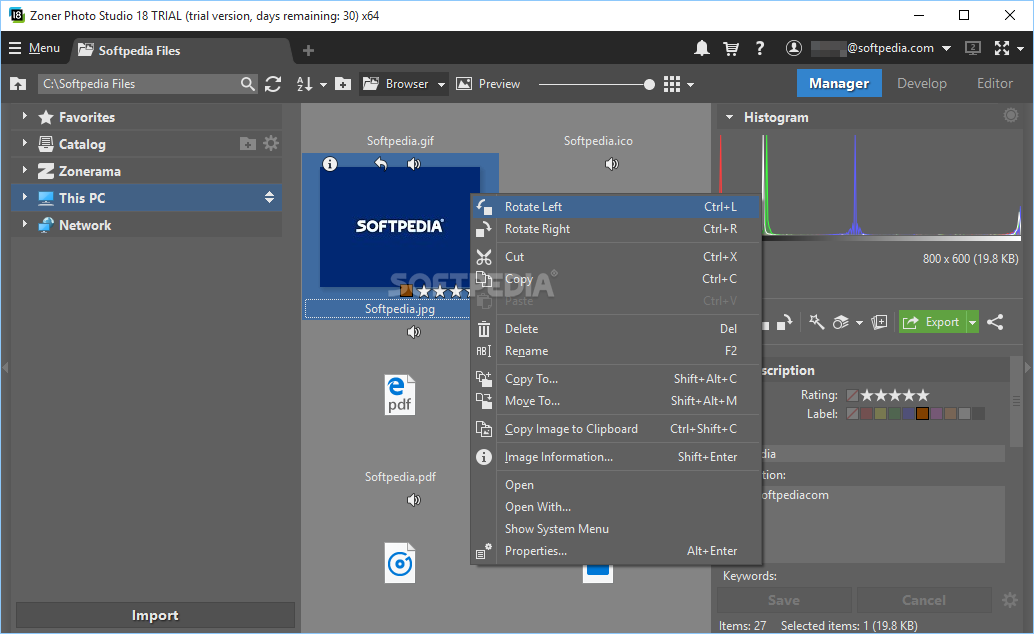Screen dimensions: 1034x634
Task: Go up one folder level
Action: (18, 84)
